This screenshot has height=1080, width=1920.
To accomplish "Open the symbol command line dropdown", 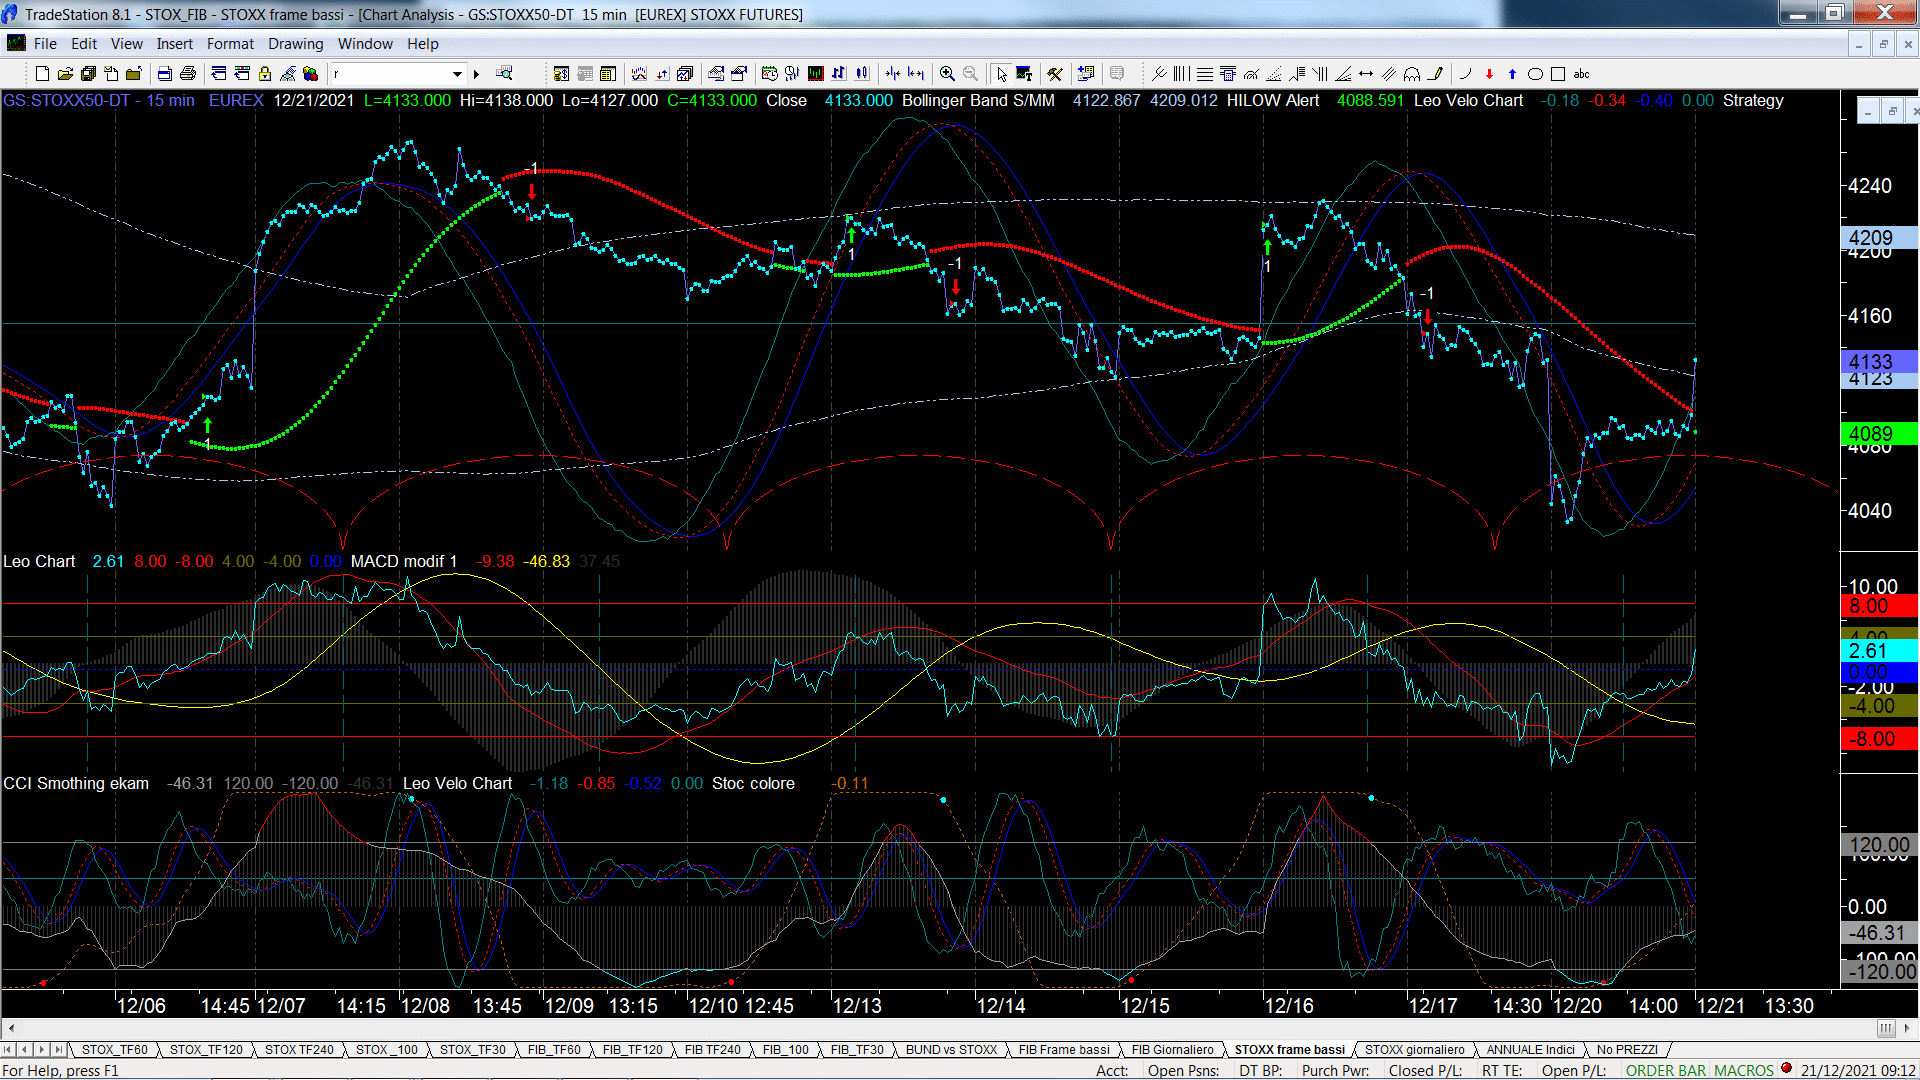I will (457, 73).
